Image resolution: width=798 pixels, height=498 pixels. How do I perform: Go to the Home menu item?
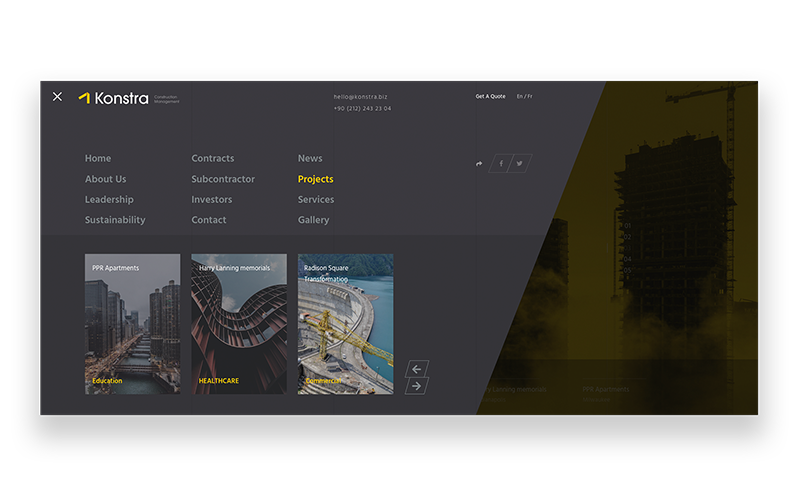coord(98,158)
